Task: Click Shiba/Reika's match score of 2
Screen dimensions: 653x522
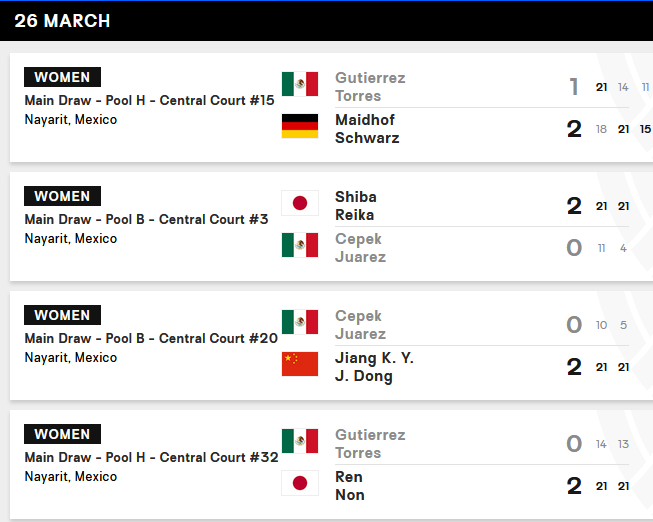Action: (574, 206)
